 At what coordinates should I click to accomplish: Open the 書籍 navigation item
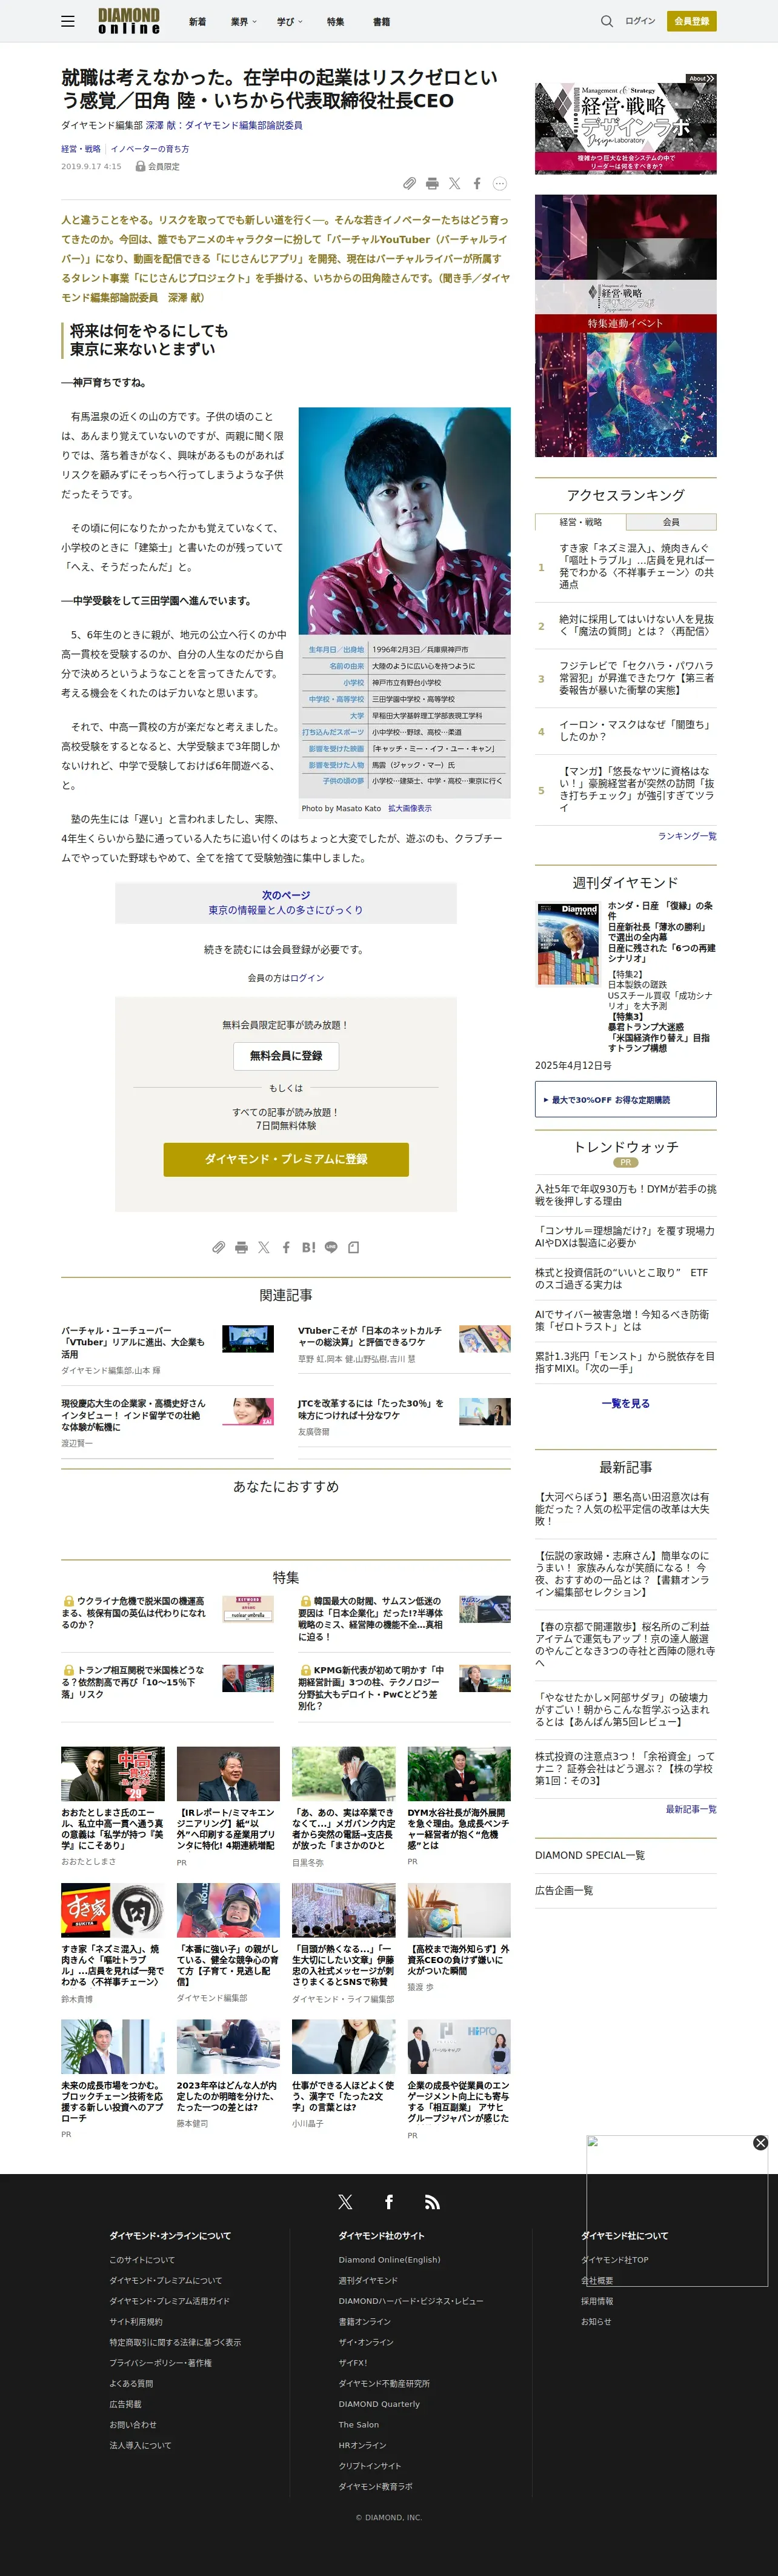(x=381, y=21)
